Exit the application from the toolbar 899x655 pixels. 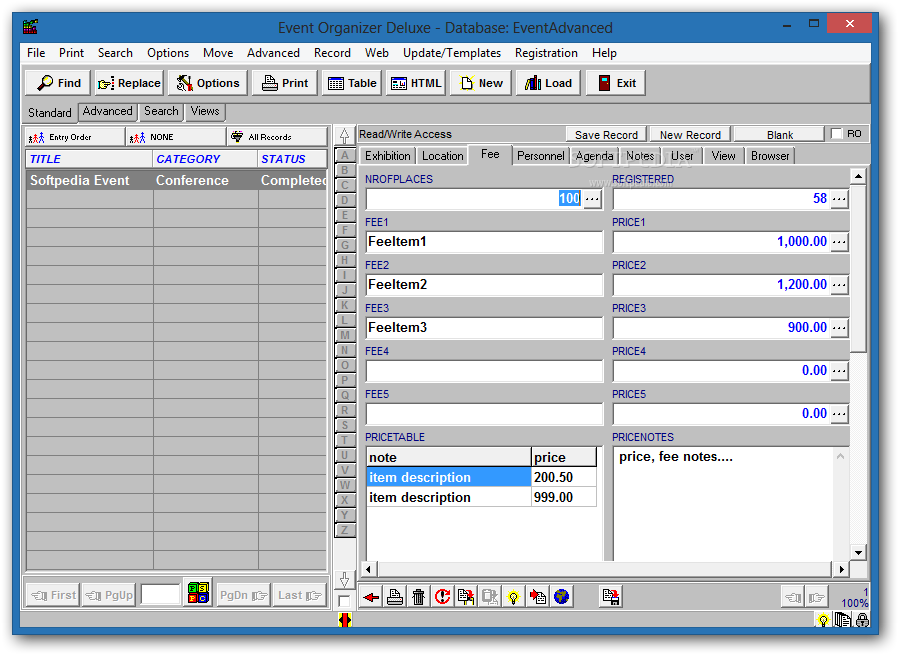click(616, 83)
